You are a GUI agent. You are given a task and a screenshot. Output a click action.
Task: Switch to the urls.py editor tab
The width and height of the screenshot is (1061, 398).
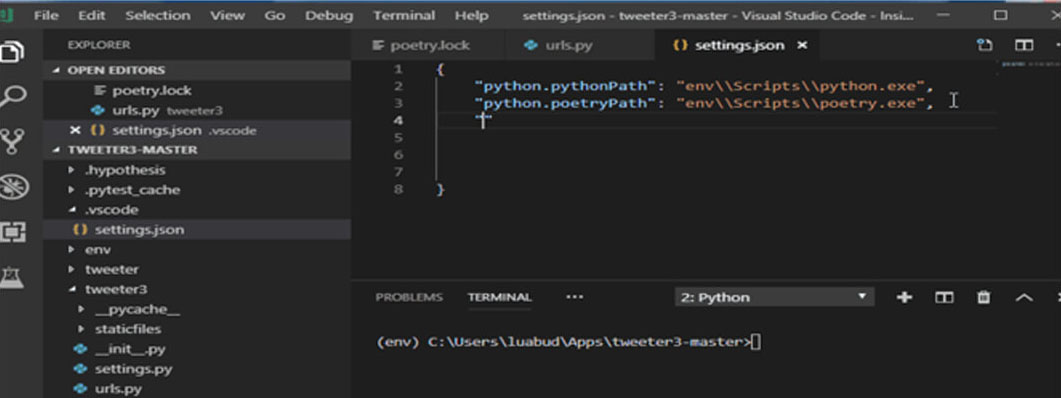tap(579, 45)
